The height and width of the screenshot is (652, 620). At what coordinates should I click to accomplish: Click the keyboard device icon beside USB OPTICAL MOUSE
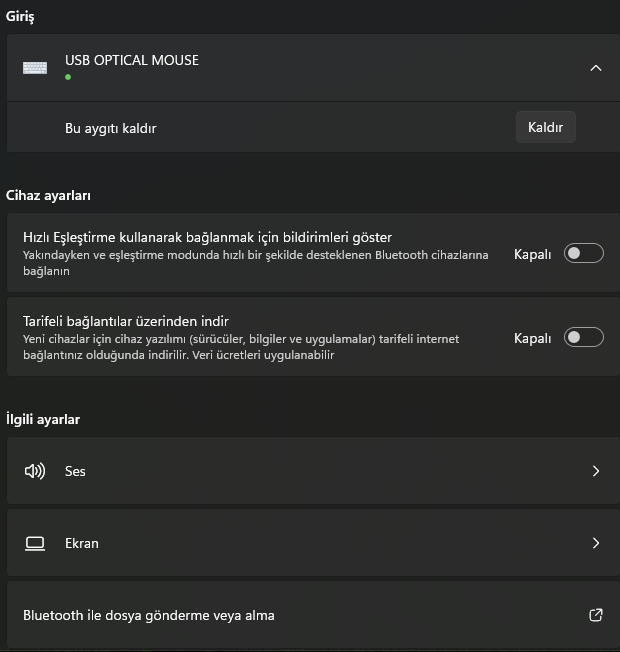35,68
